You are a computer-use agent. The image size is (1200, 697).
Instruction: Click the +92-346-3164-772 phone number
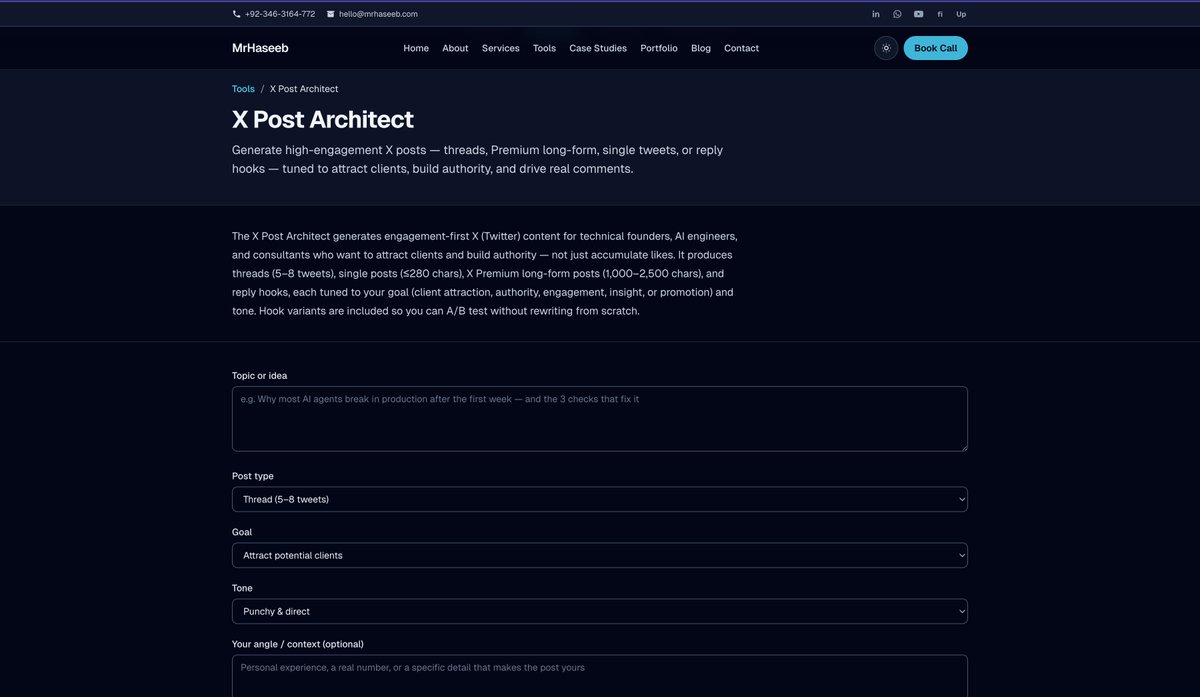tap(280, 14)
